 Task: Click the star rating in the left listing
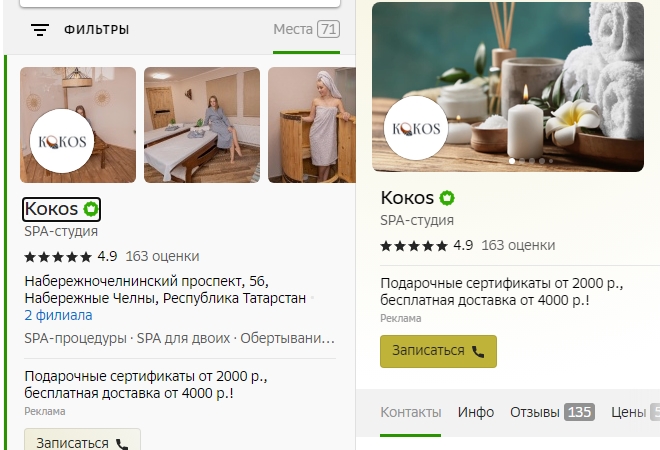tap(58, 256)
